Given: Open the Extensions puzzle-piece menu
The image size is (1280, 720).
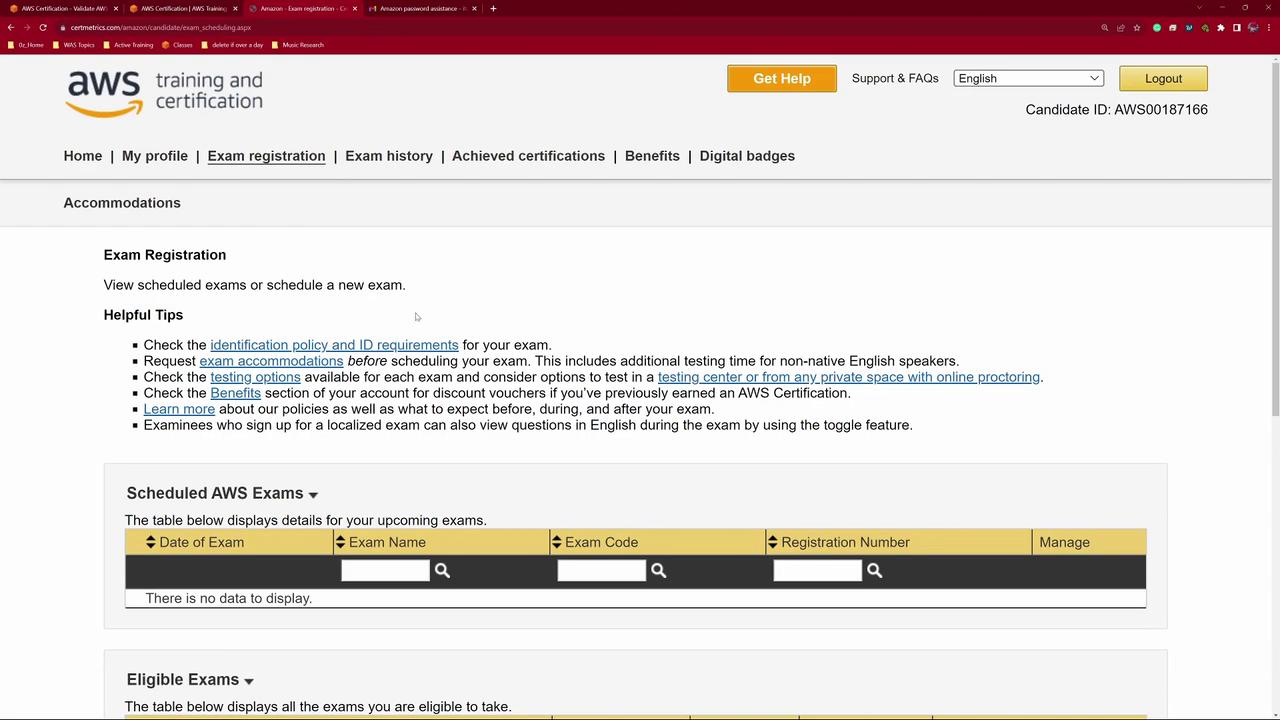Looking at the screenshot, I should pos(1221,28).
